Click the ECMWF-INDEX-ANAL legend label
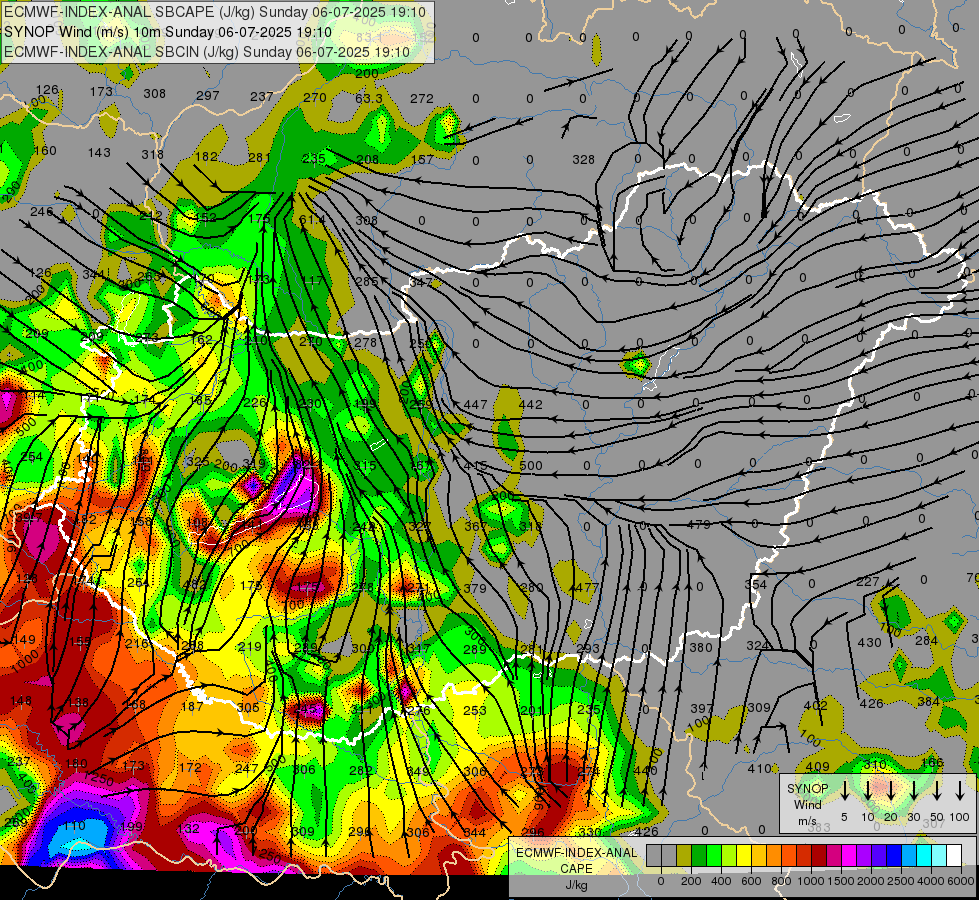 577,852
